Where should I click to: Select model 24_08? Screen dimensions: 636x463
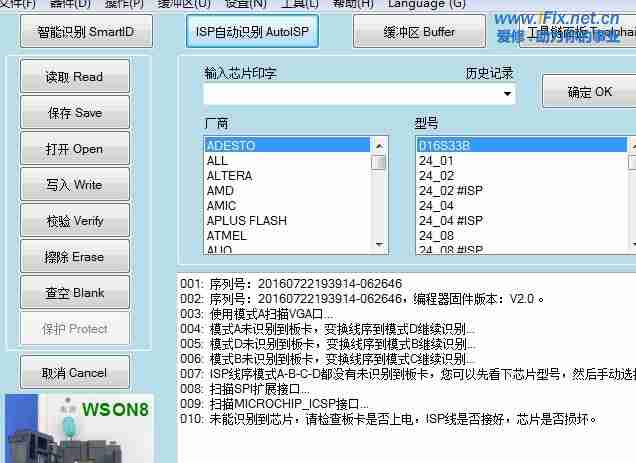[522, 236]
